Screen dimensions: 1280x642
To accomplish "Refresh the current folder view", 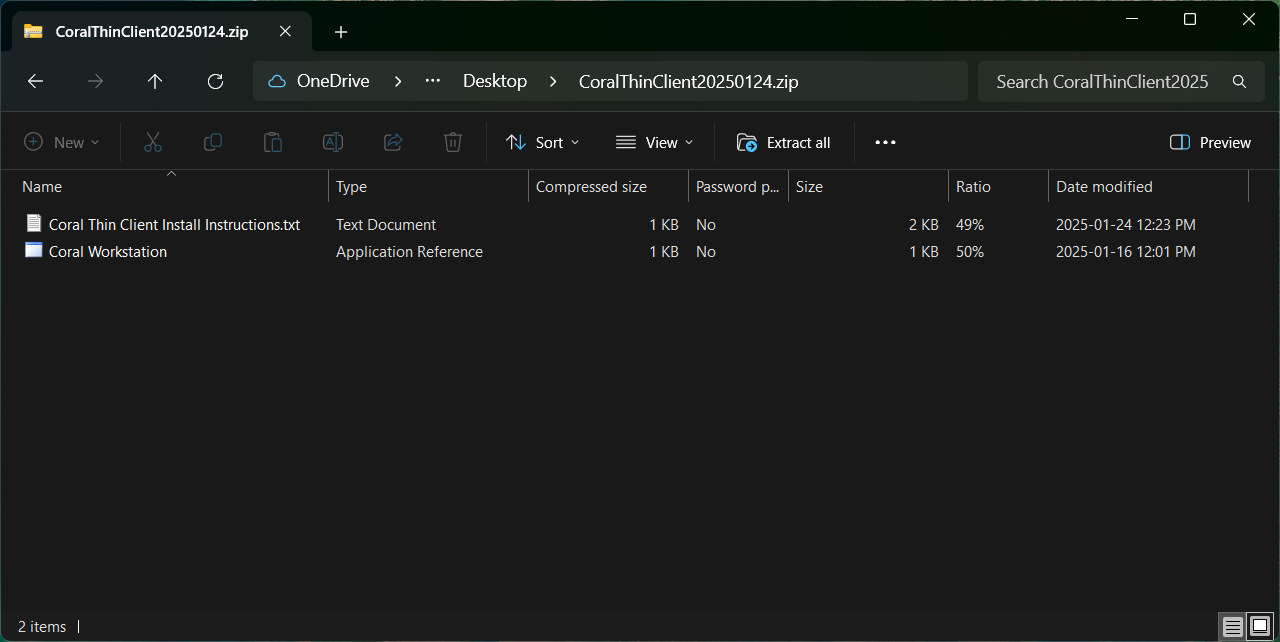I will [x=215, y=82].
